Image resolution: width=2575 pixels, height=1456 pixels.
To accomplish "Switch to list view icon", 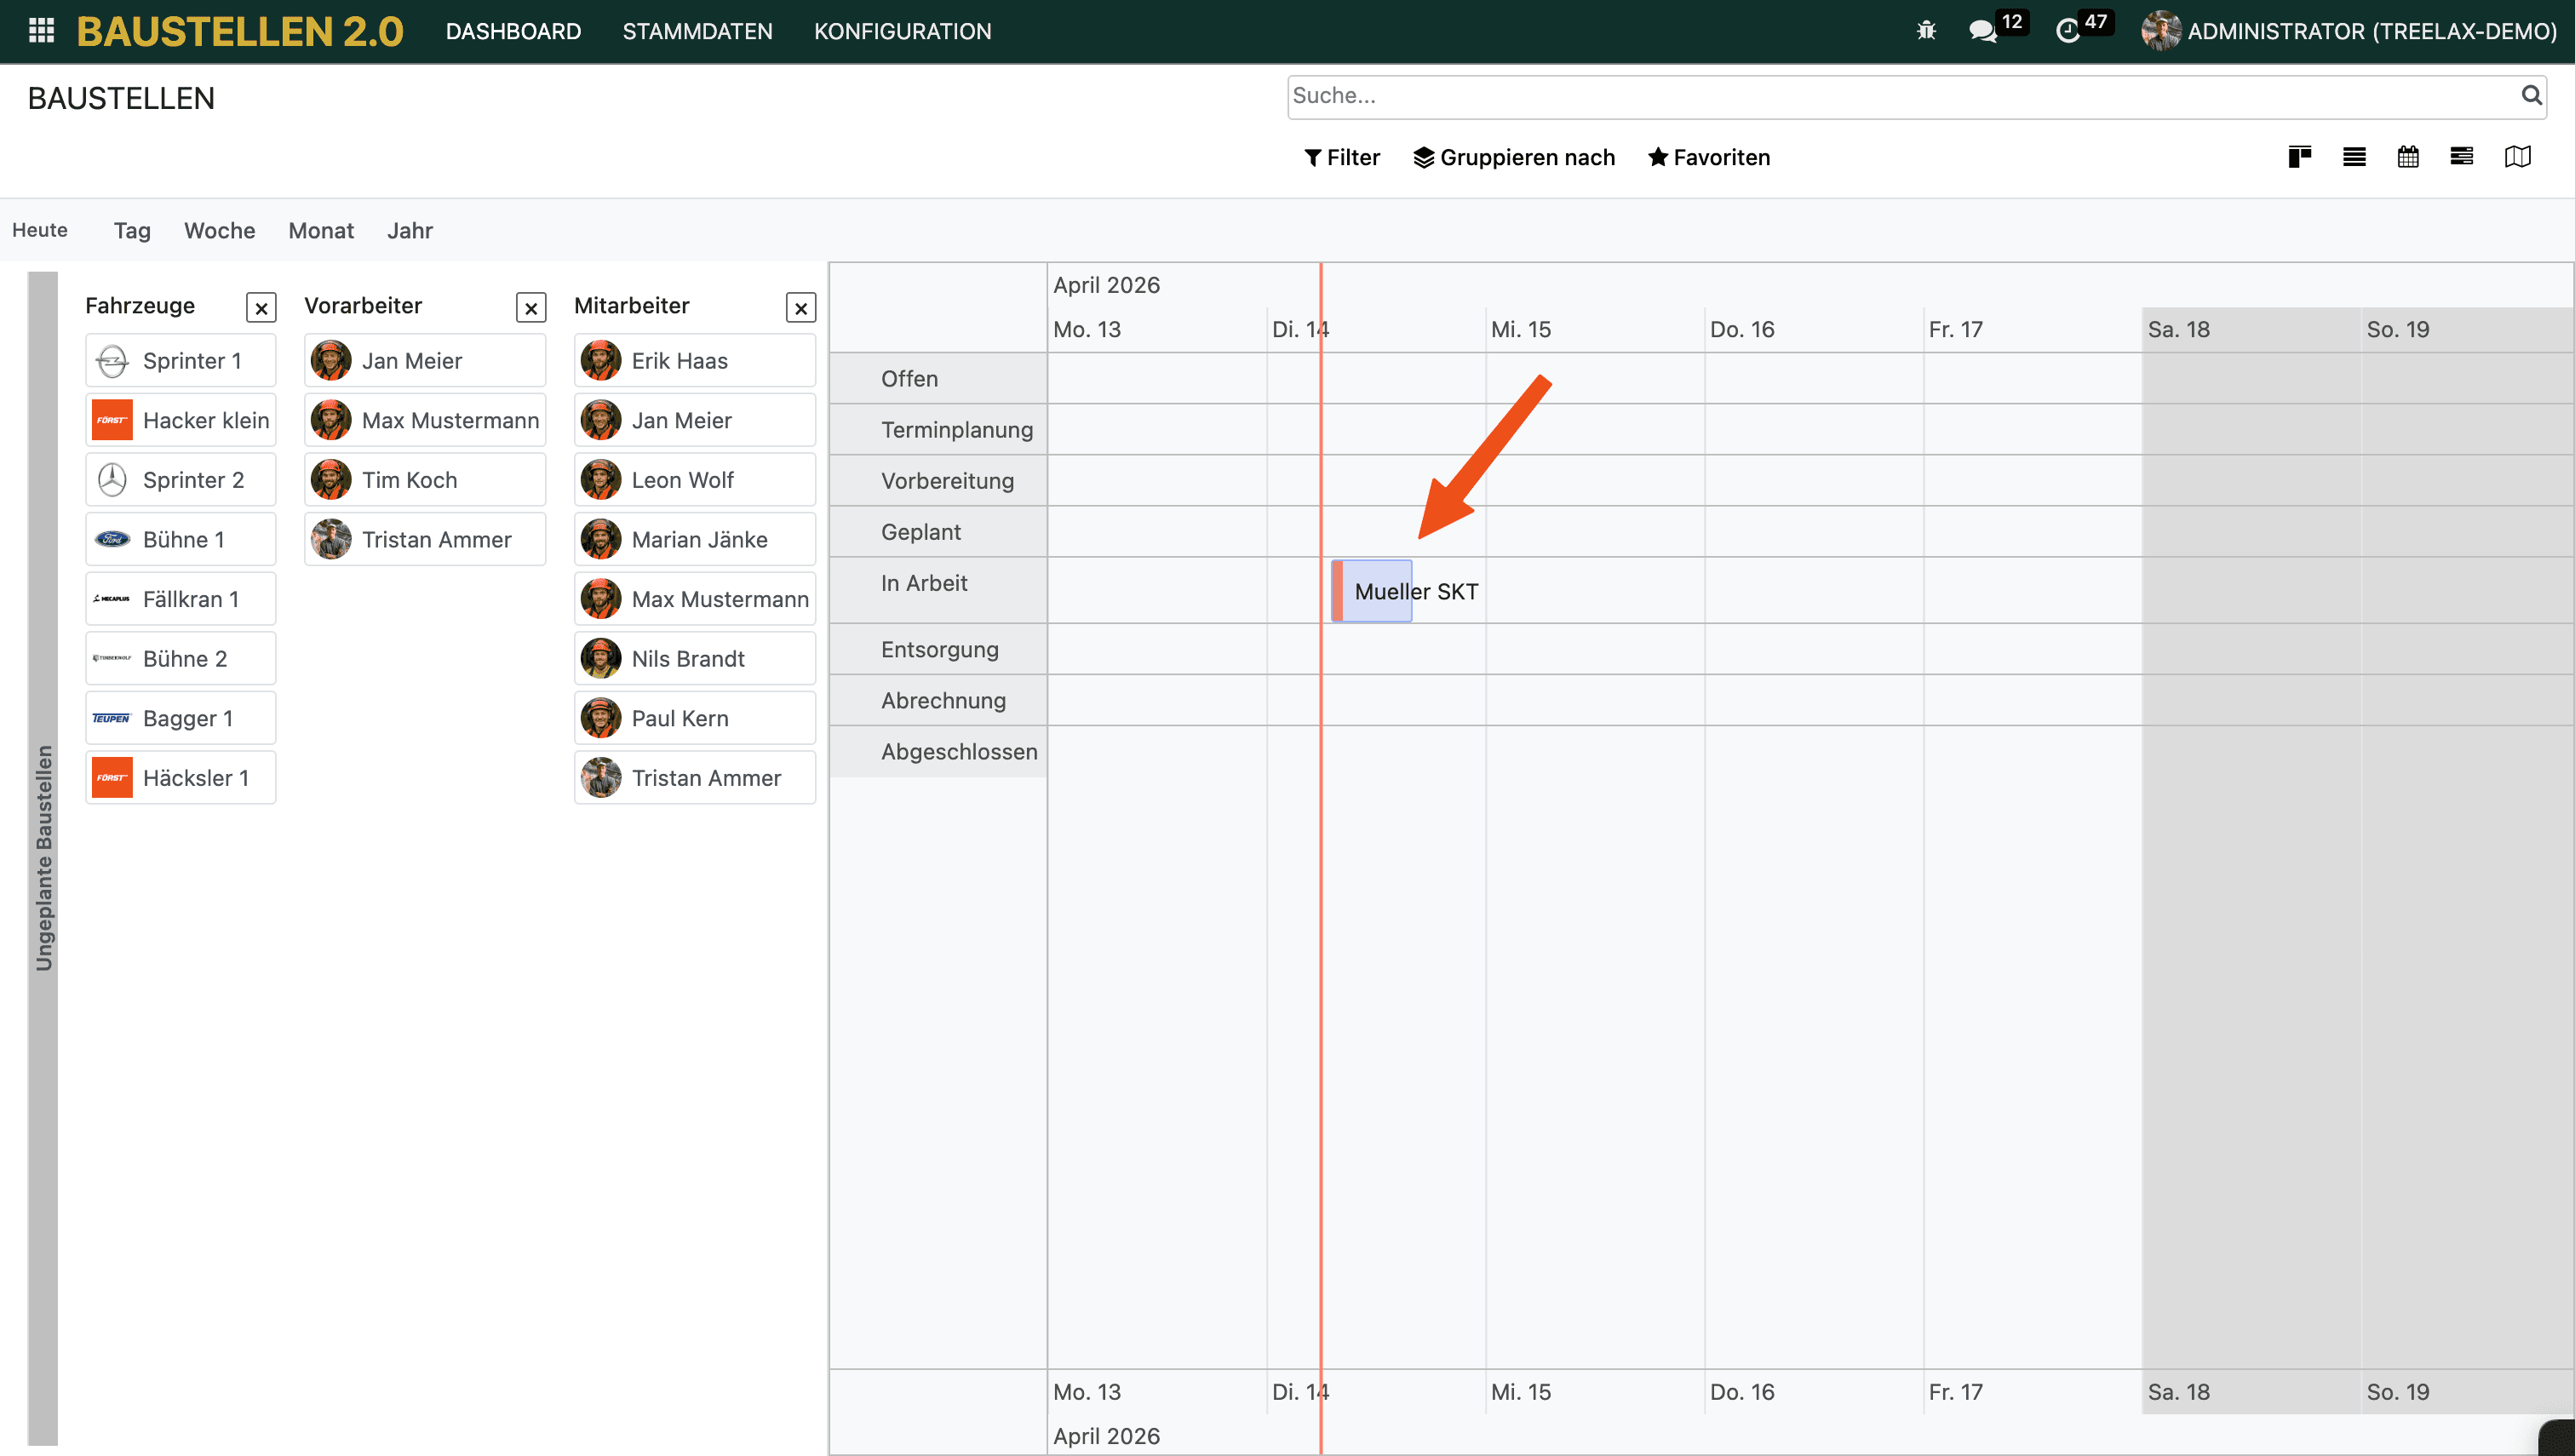I will coord(2354,157).
